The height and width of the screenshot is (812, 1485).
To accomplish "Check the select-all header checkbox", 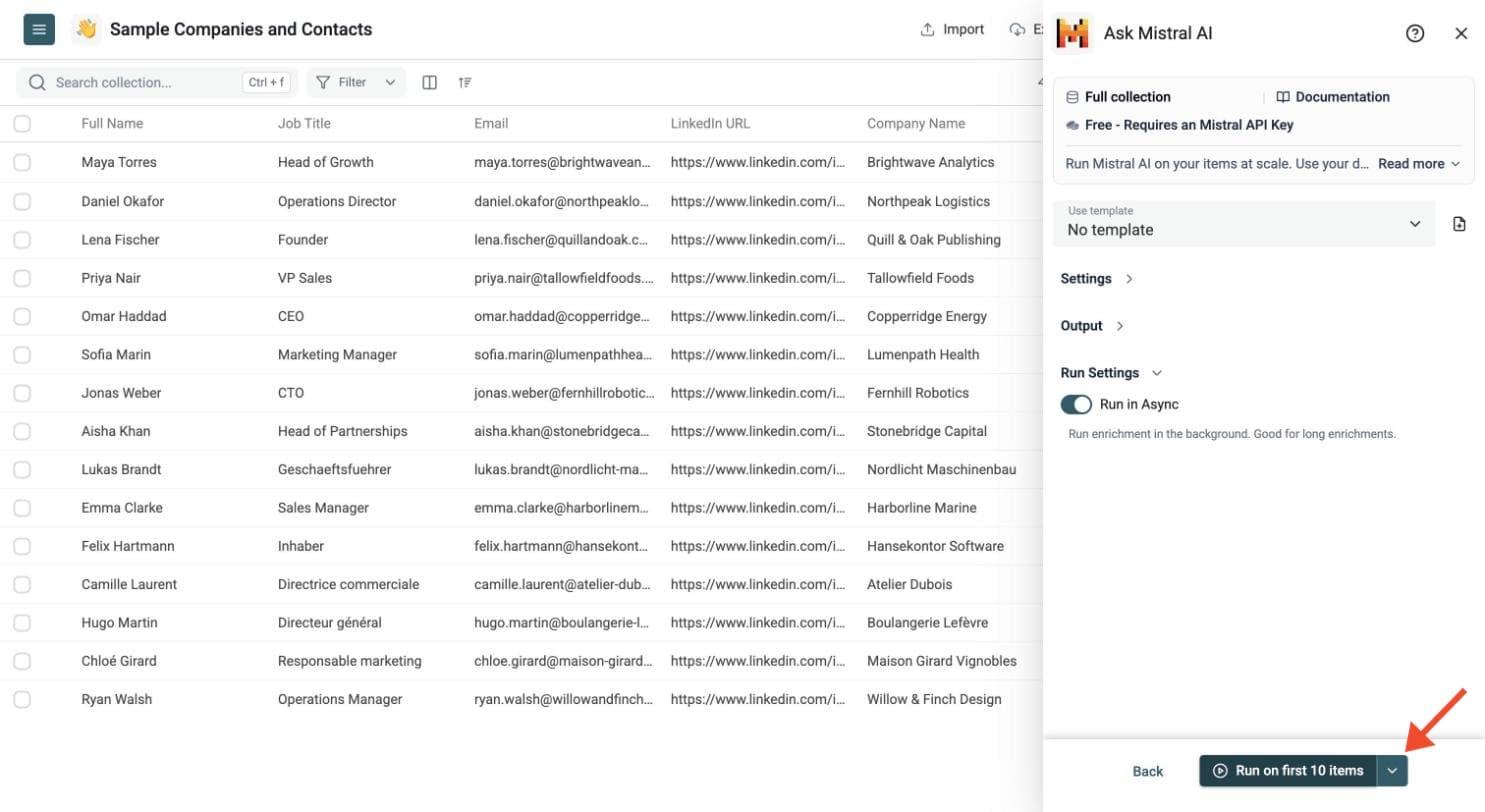I will 22,124.
